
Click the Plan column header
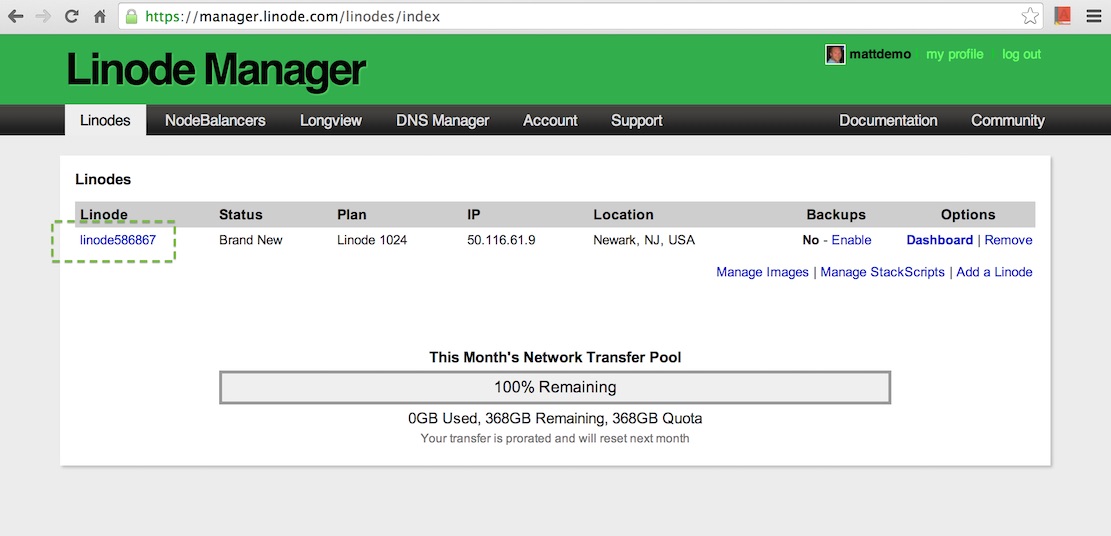(x=352, y=215)
